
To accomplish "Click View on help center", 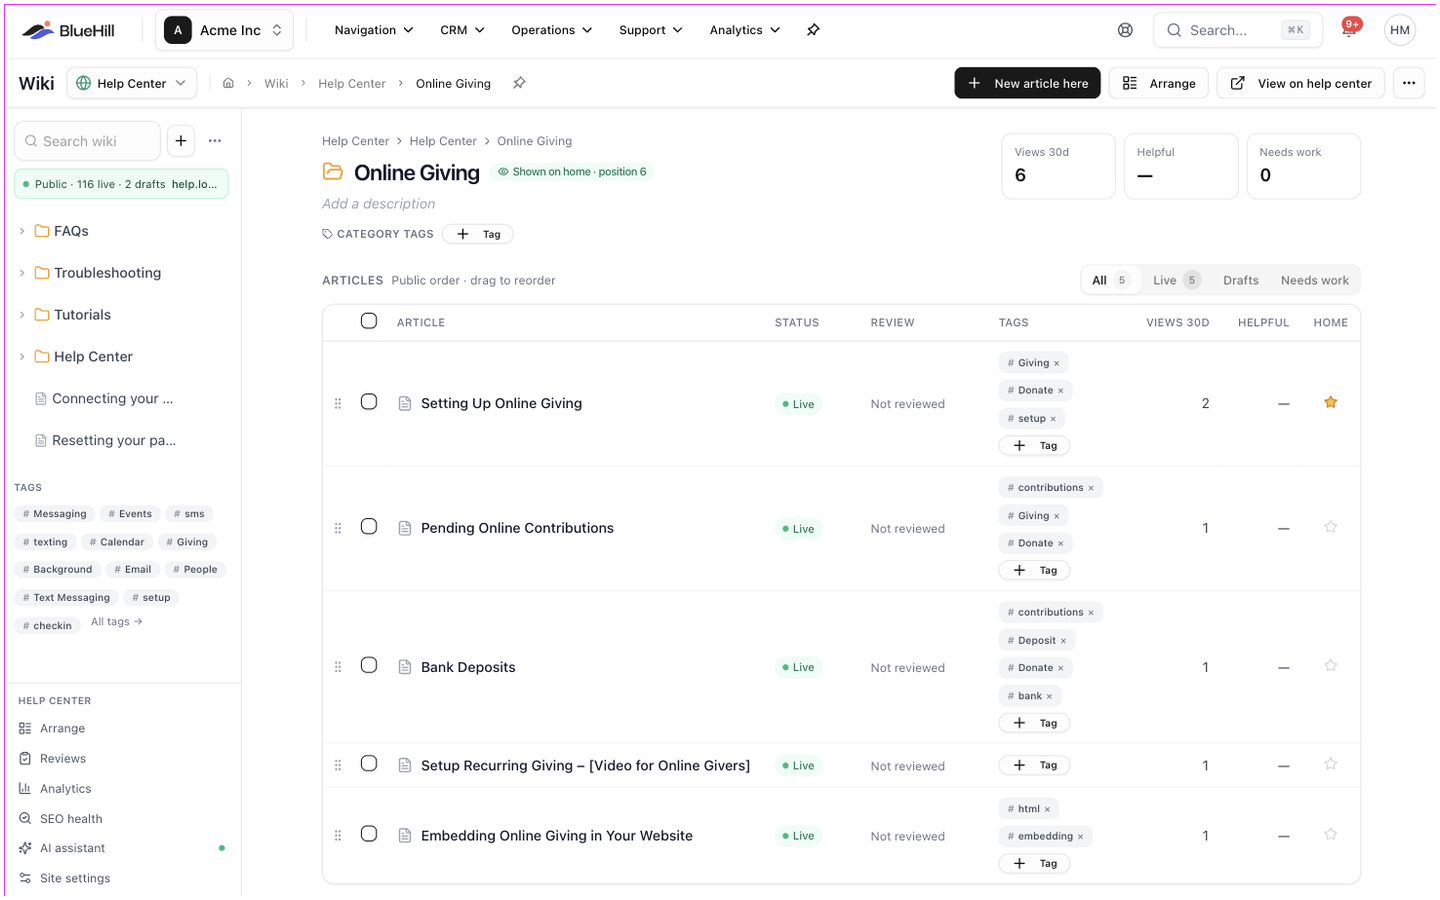I will point(1301,83).
